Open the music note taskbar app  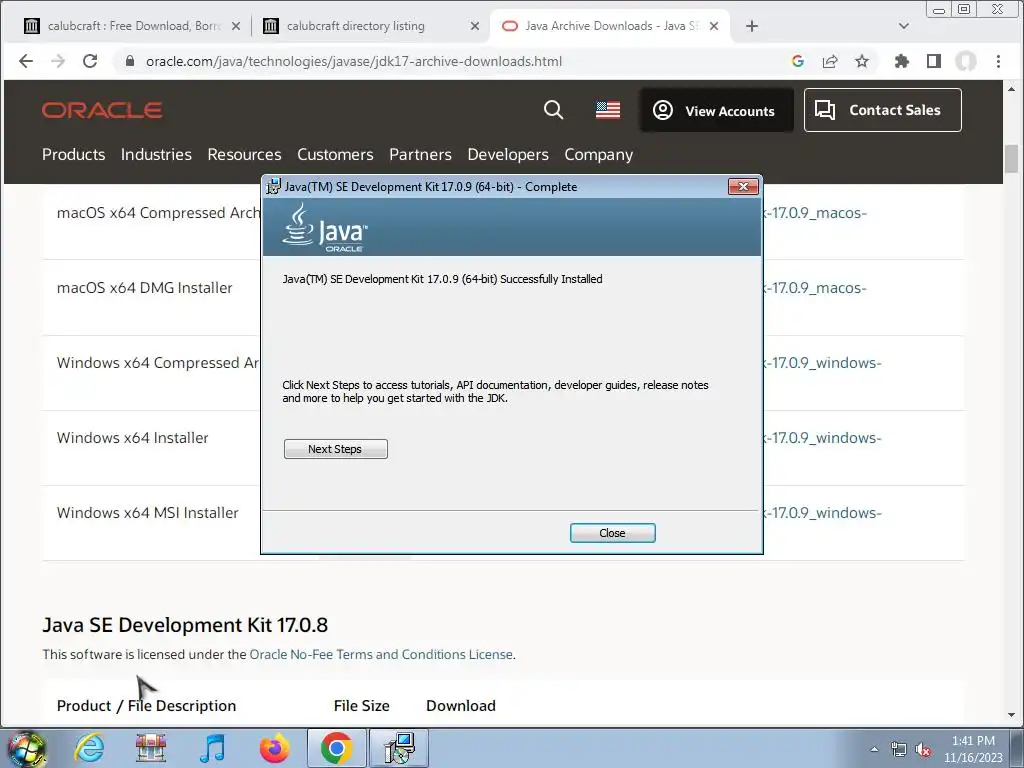pyautogui.click(x=212, y=748)
